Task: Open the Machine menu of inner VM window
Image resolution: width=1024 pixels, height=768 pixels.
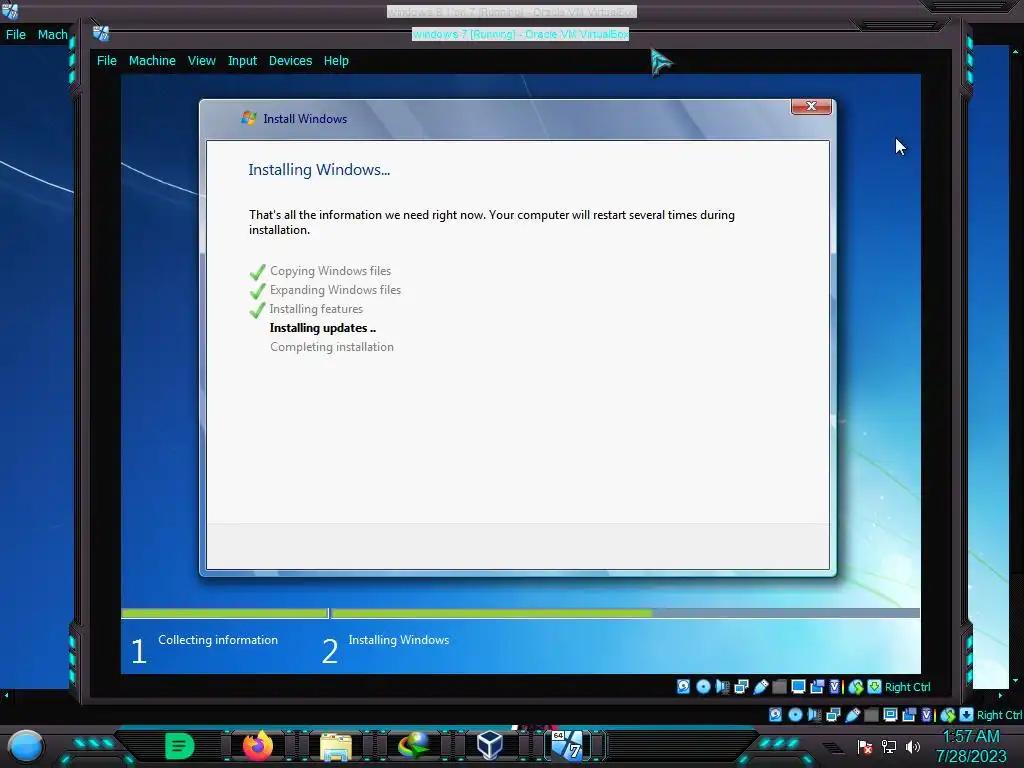Action: pos(152,61)
